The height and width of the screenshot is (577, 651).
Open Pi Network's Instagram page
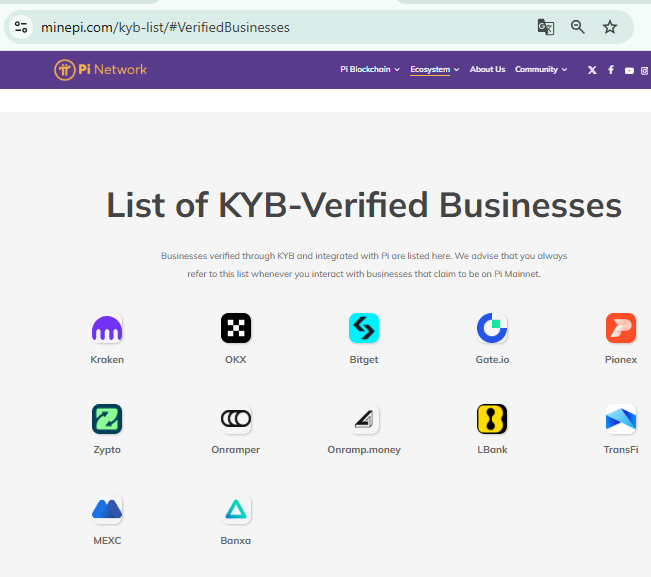(645, 71)
